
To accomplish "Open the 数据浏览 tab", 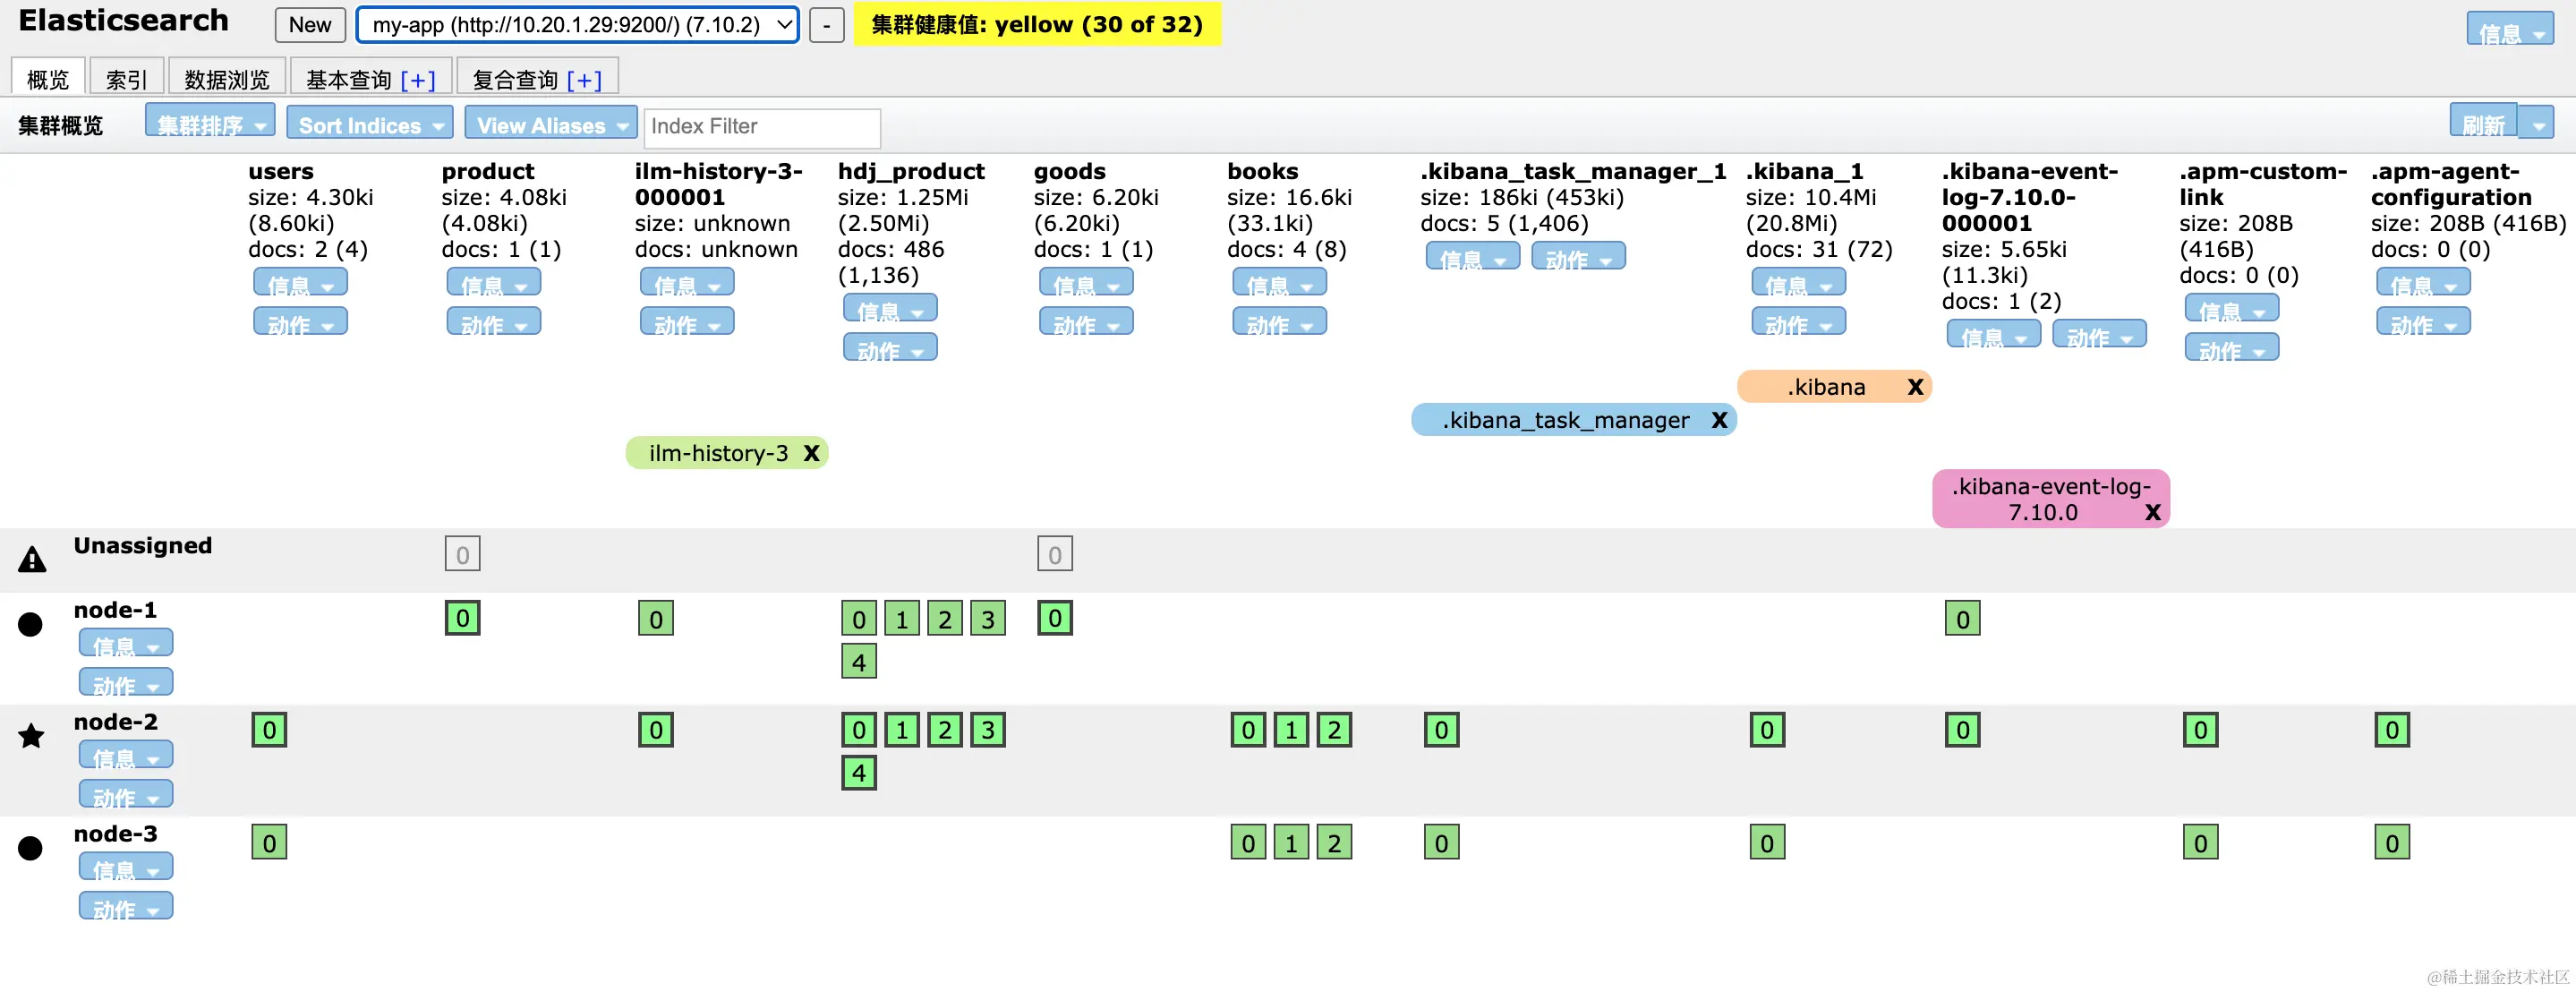I will click(x=227, y=79).
